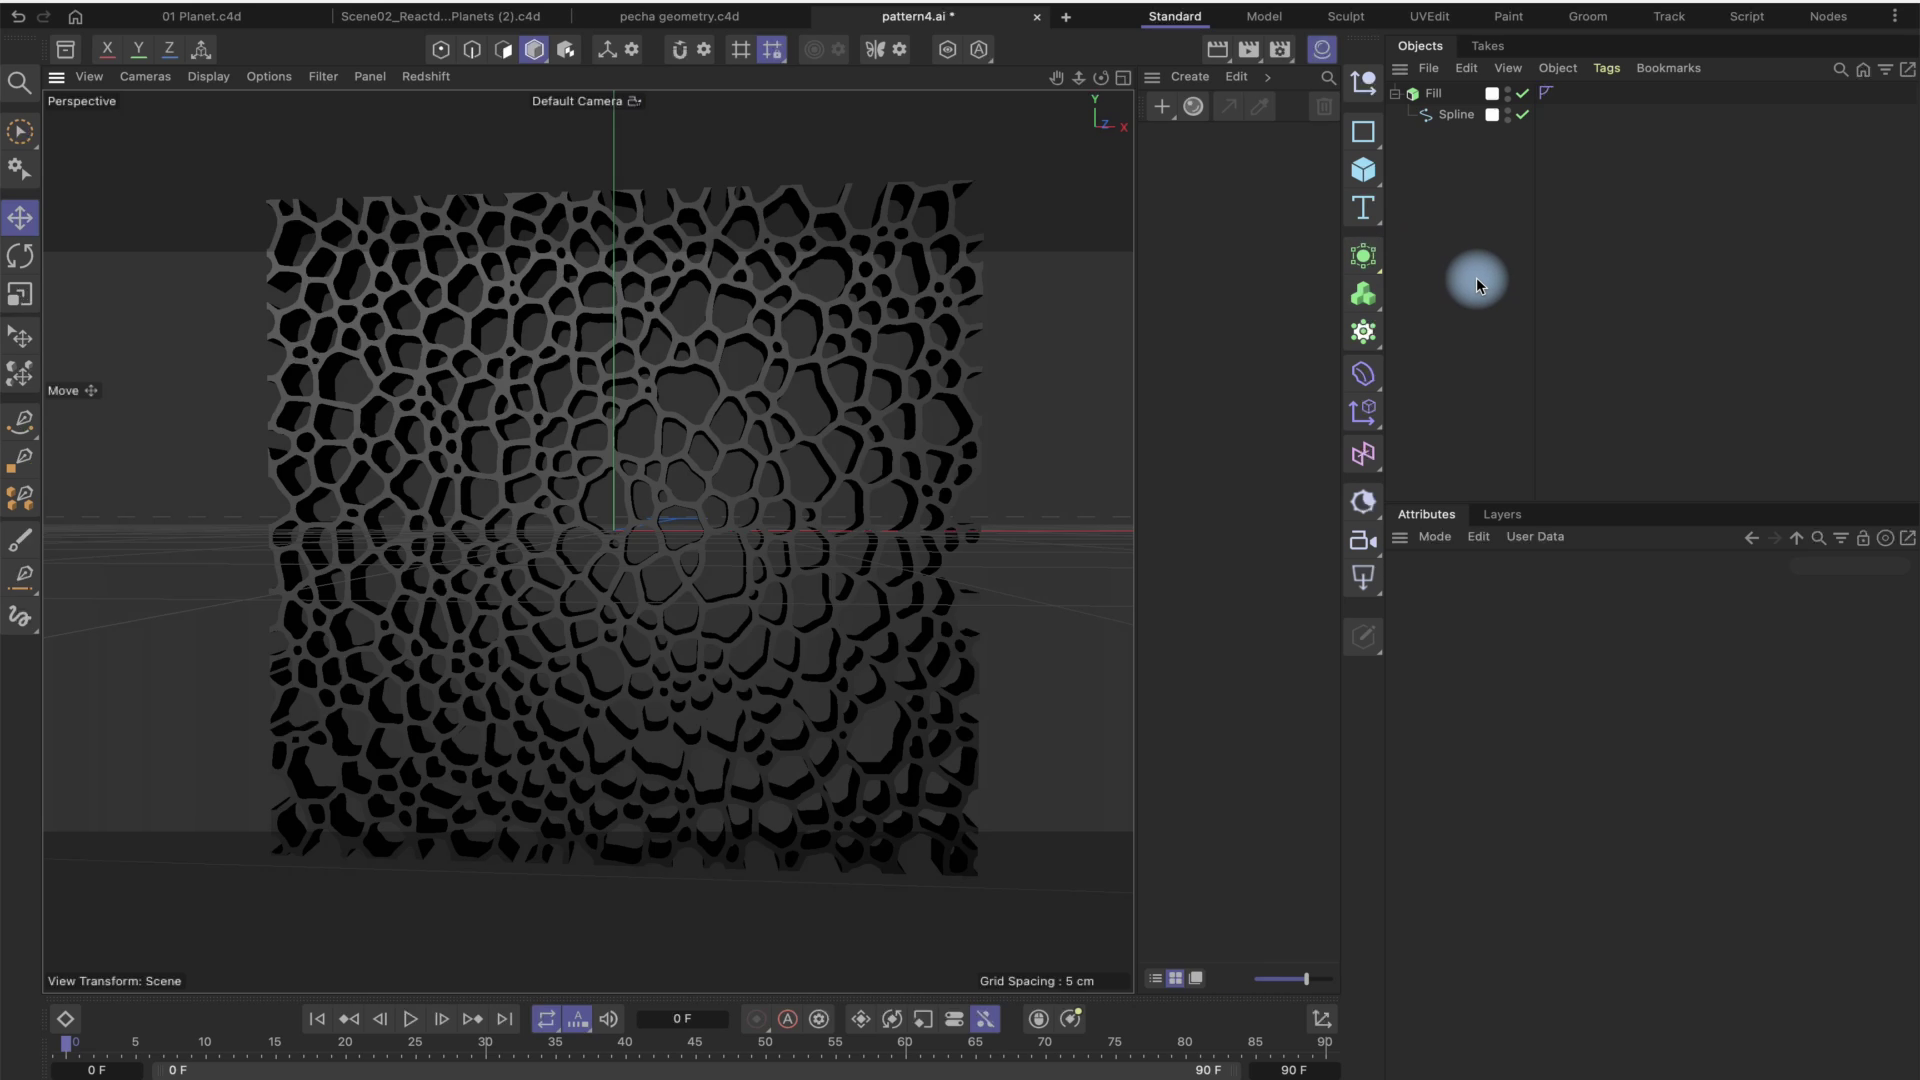Collapse the Fill object hierarchy
1920x1080 pixels.
[x=1395, y=93]
